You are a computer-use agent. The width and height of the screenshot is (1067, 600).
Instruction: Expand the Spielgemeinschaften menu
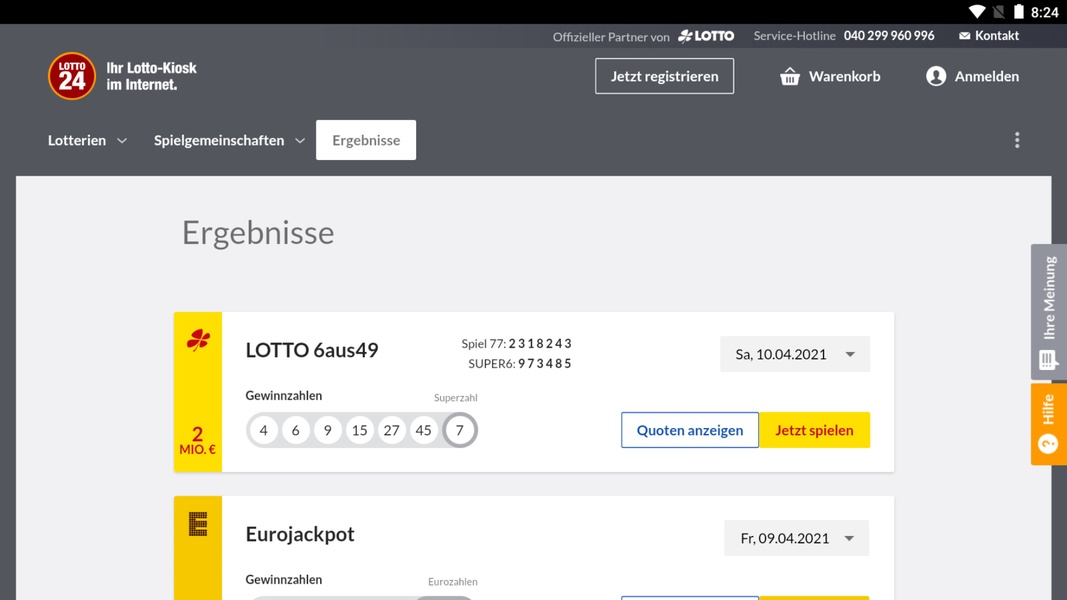pyautogui.click(x=229, y=140)
